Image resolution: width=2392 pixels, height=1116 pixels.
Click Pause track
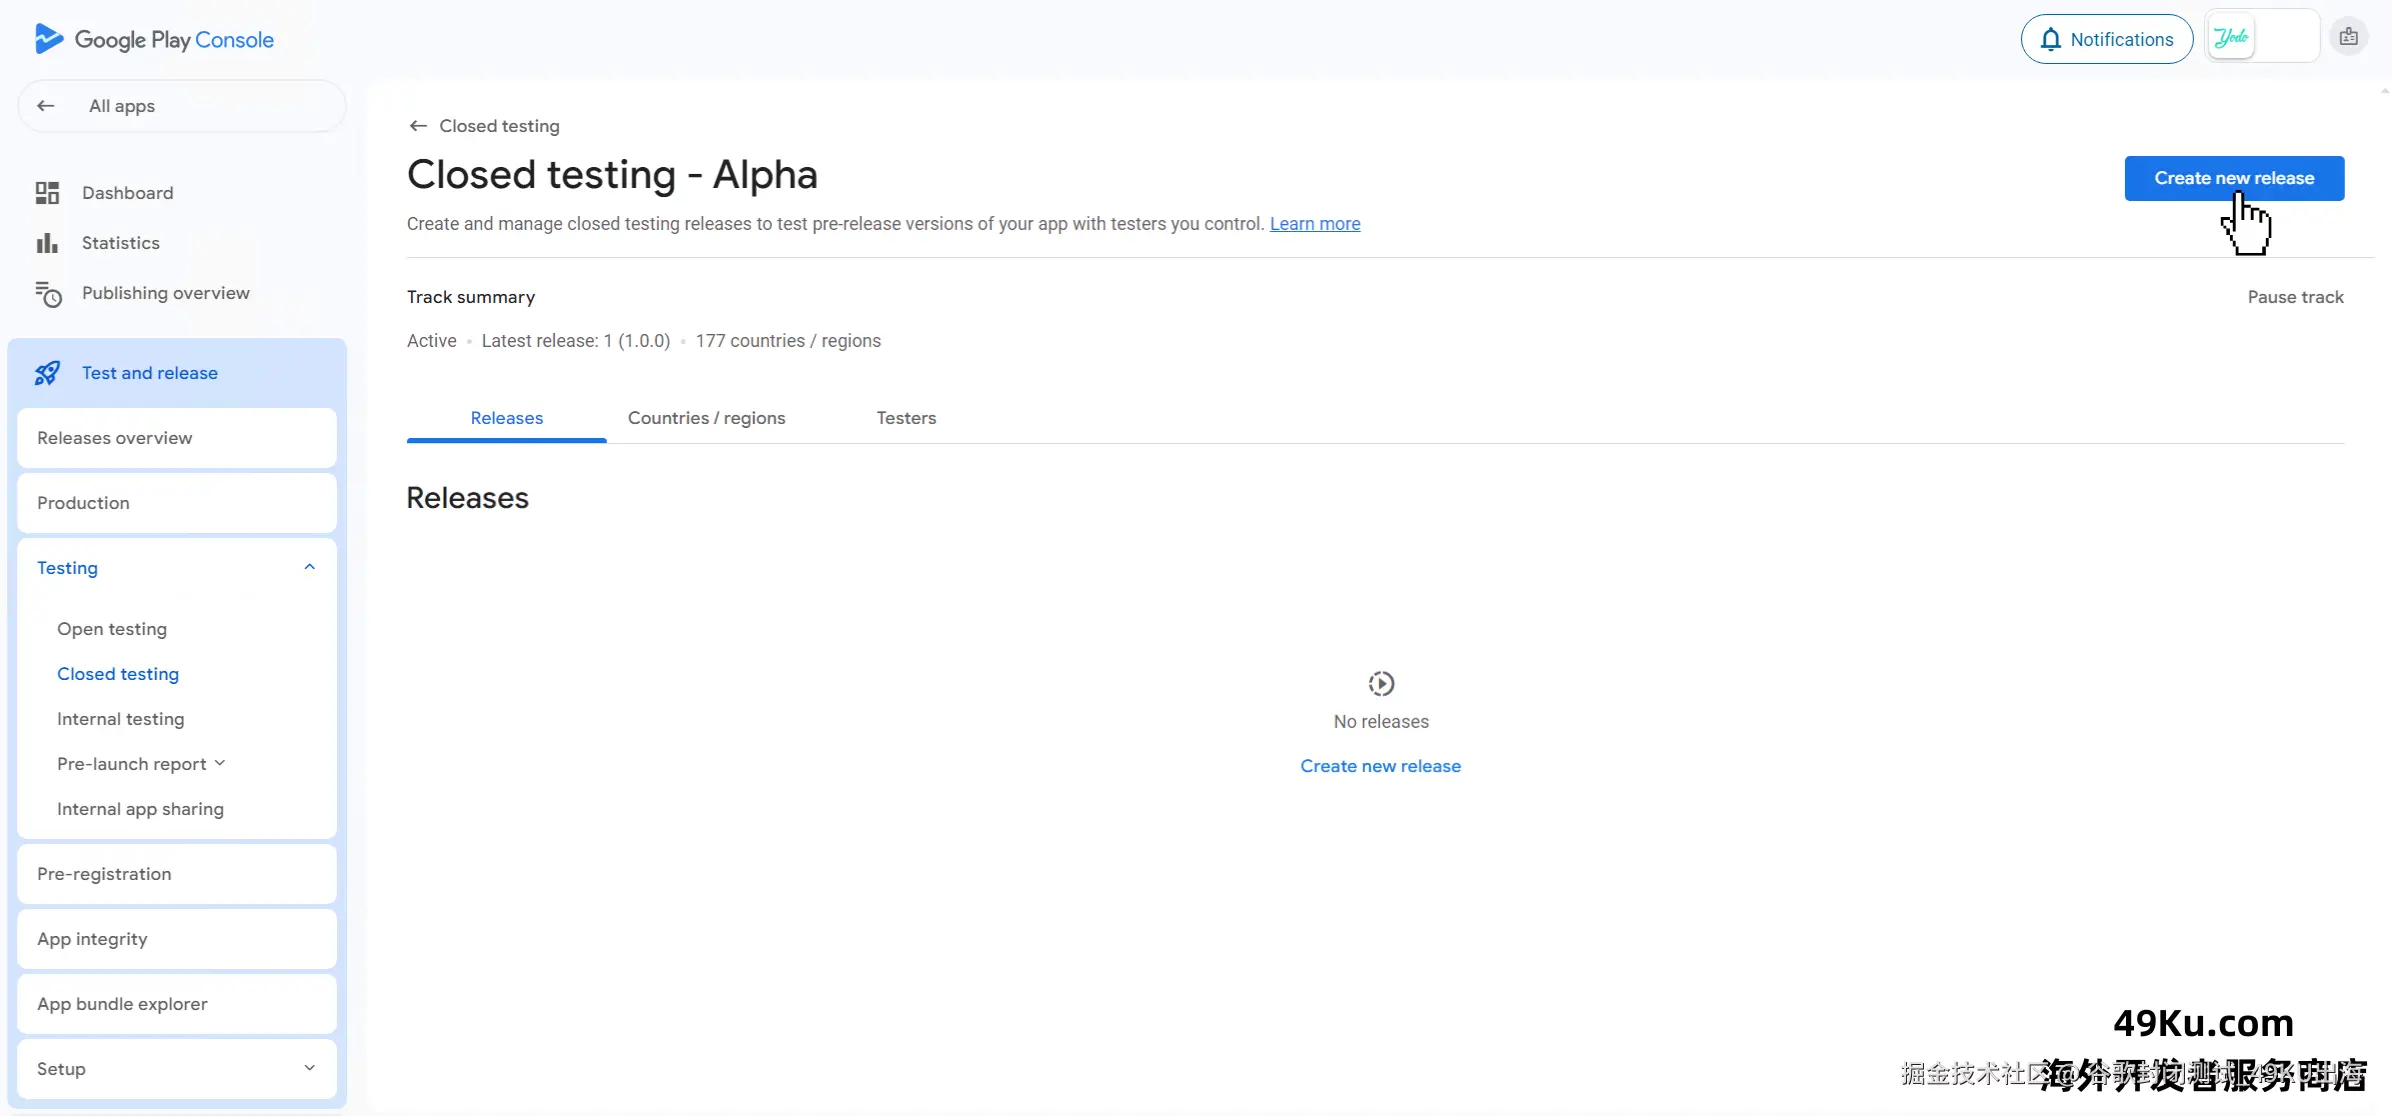(2295, 297)
